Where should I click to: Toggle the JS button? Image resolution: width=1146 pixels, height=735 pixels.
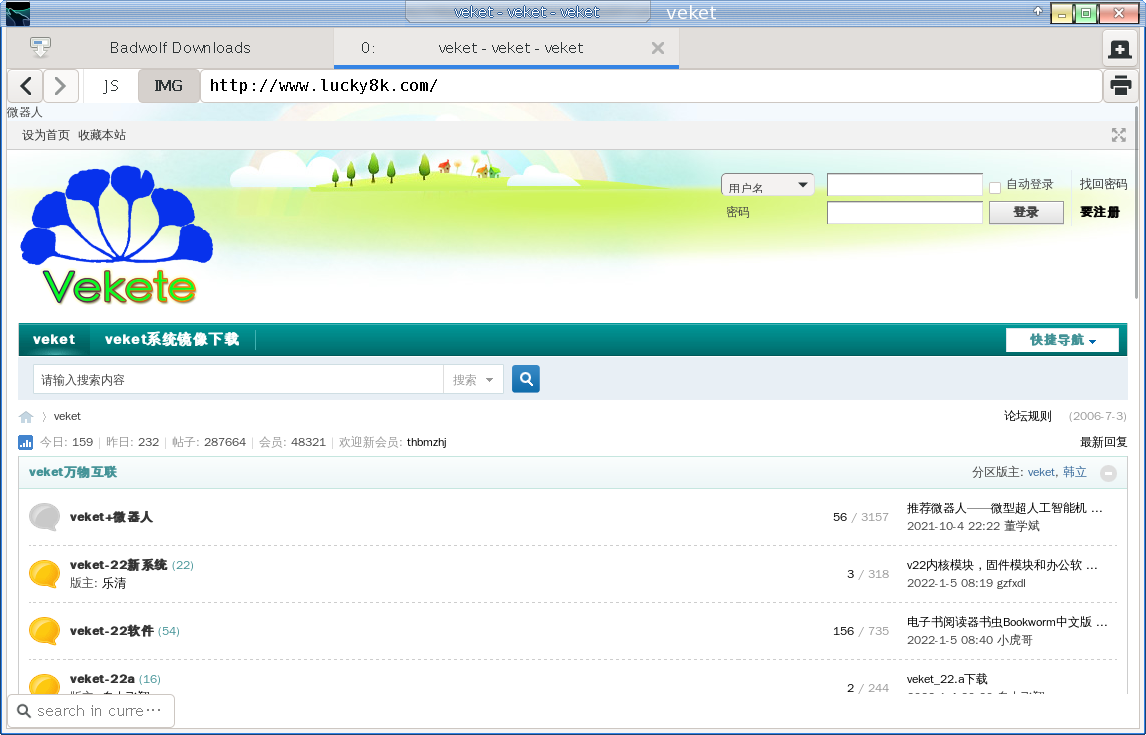pyautogui.click(x=110, y=86)
